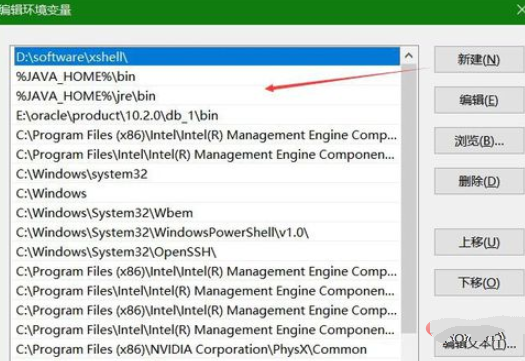
Task: Select the E:\oracle\product\10.2.0\db_1\bin entry
Action: coord(207,116)
